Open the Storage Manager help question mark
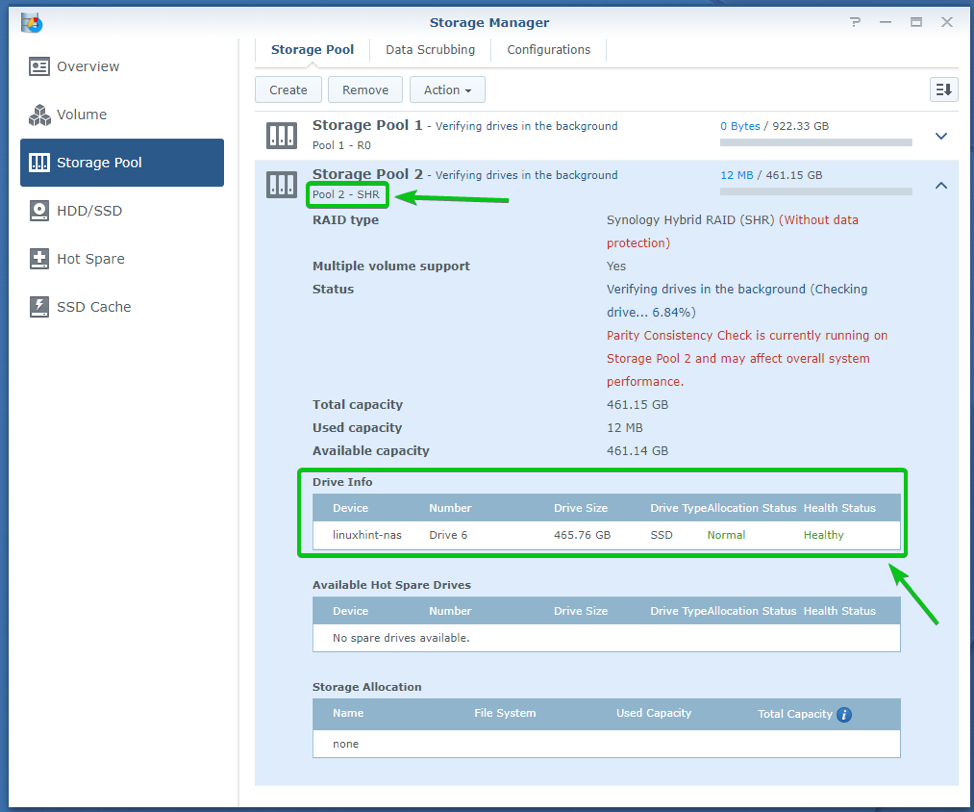 [855, 22]
